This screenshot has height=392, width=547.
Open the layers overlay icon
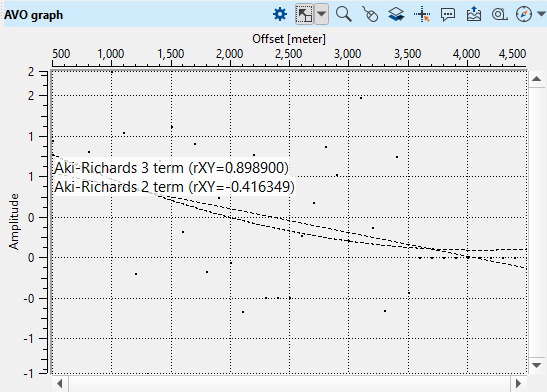pyautogui.click(x=396, y=15)
